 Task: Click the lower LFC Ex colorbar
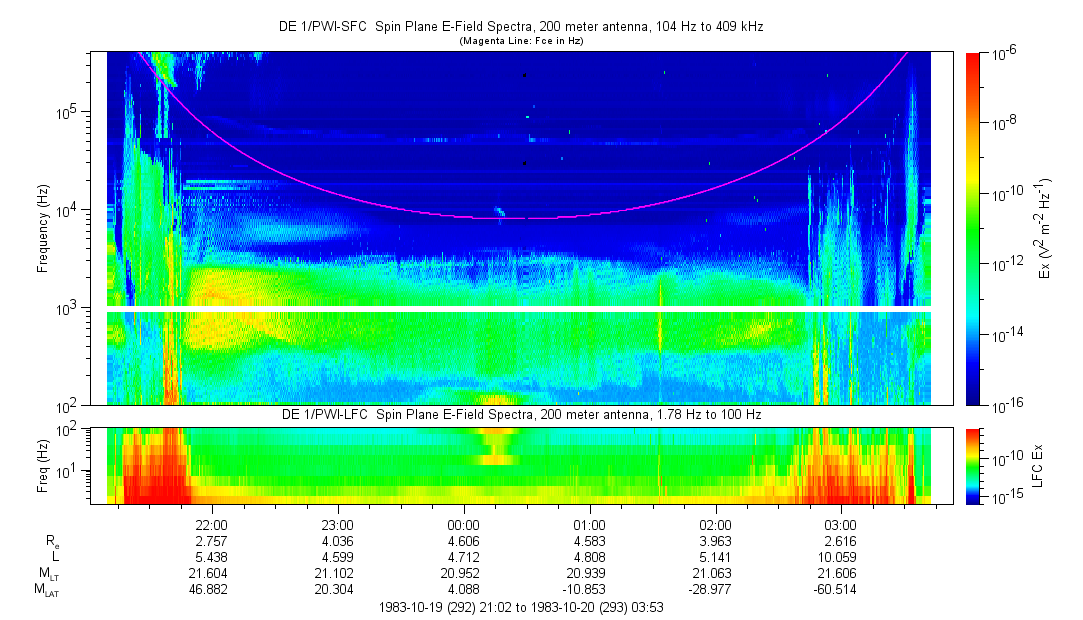(974, 465)
